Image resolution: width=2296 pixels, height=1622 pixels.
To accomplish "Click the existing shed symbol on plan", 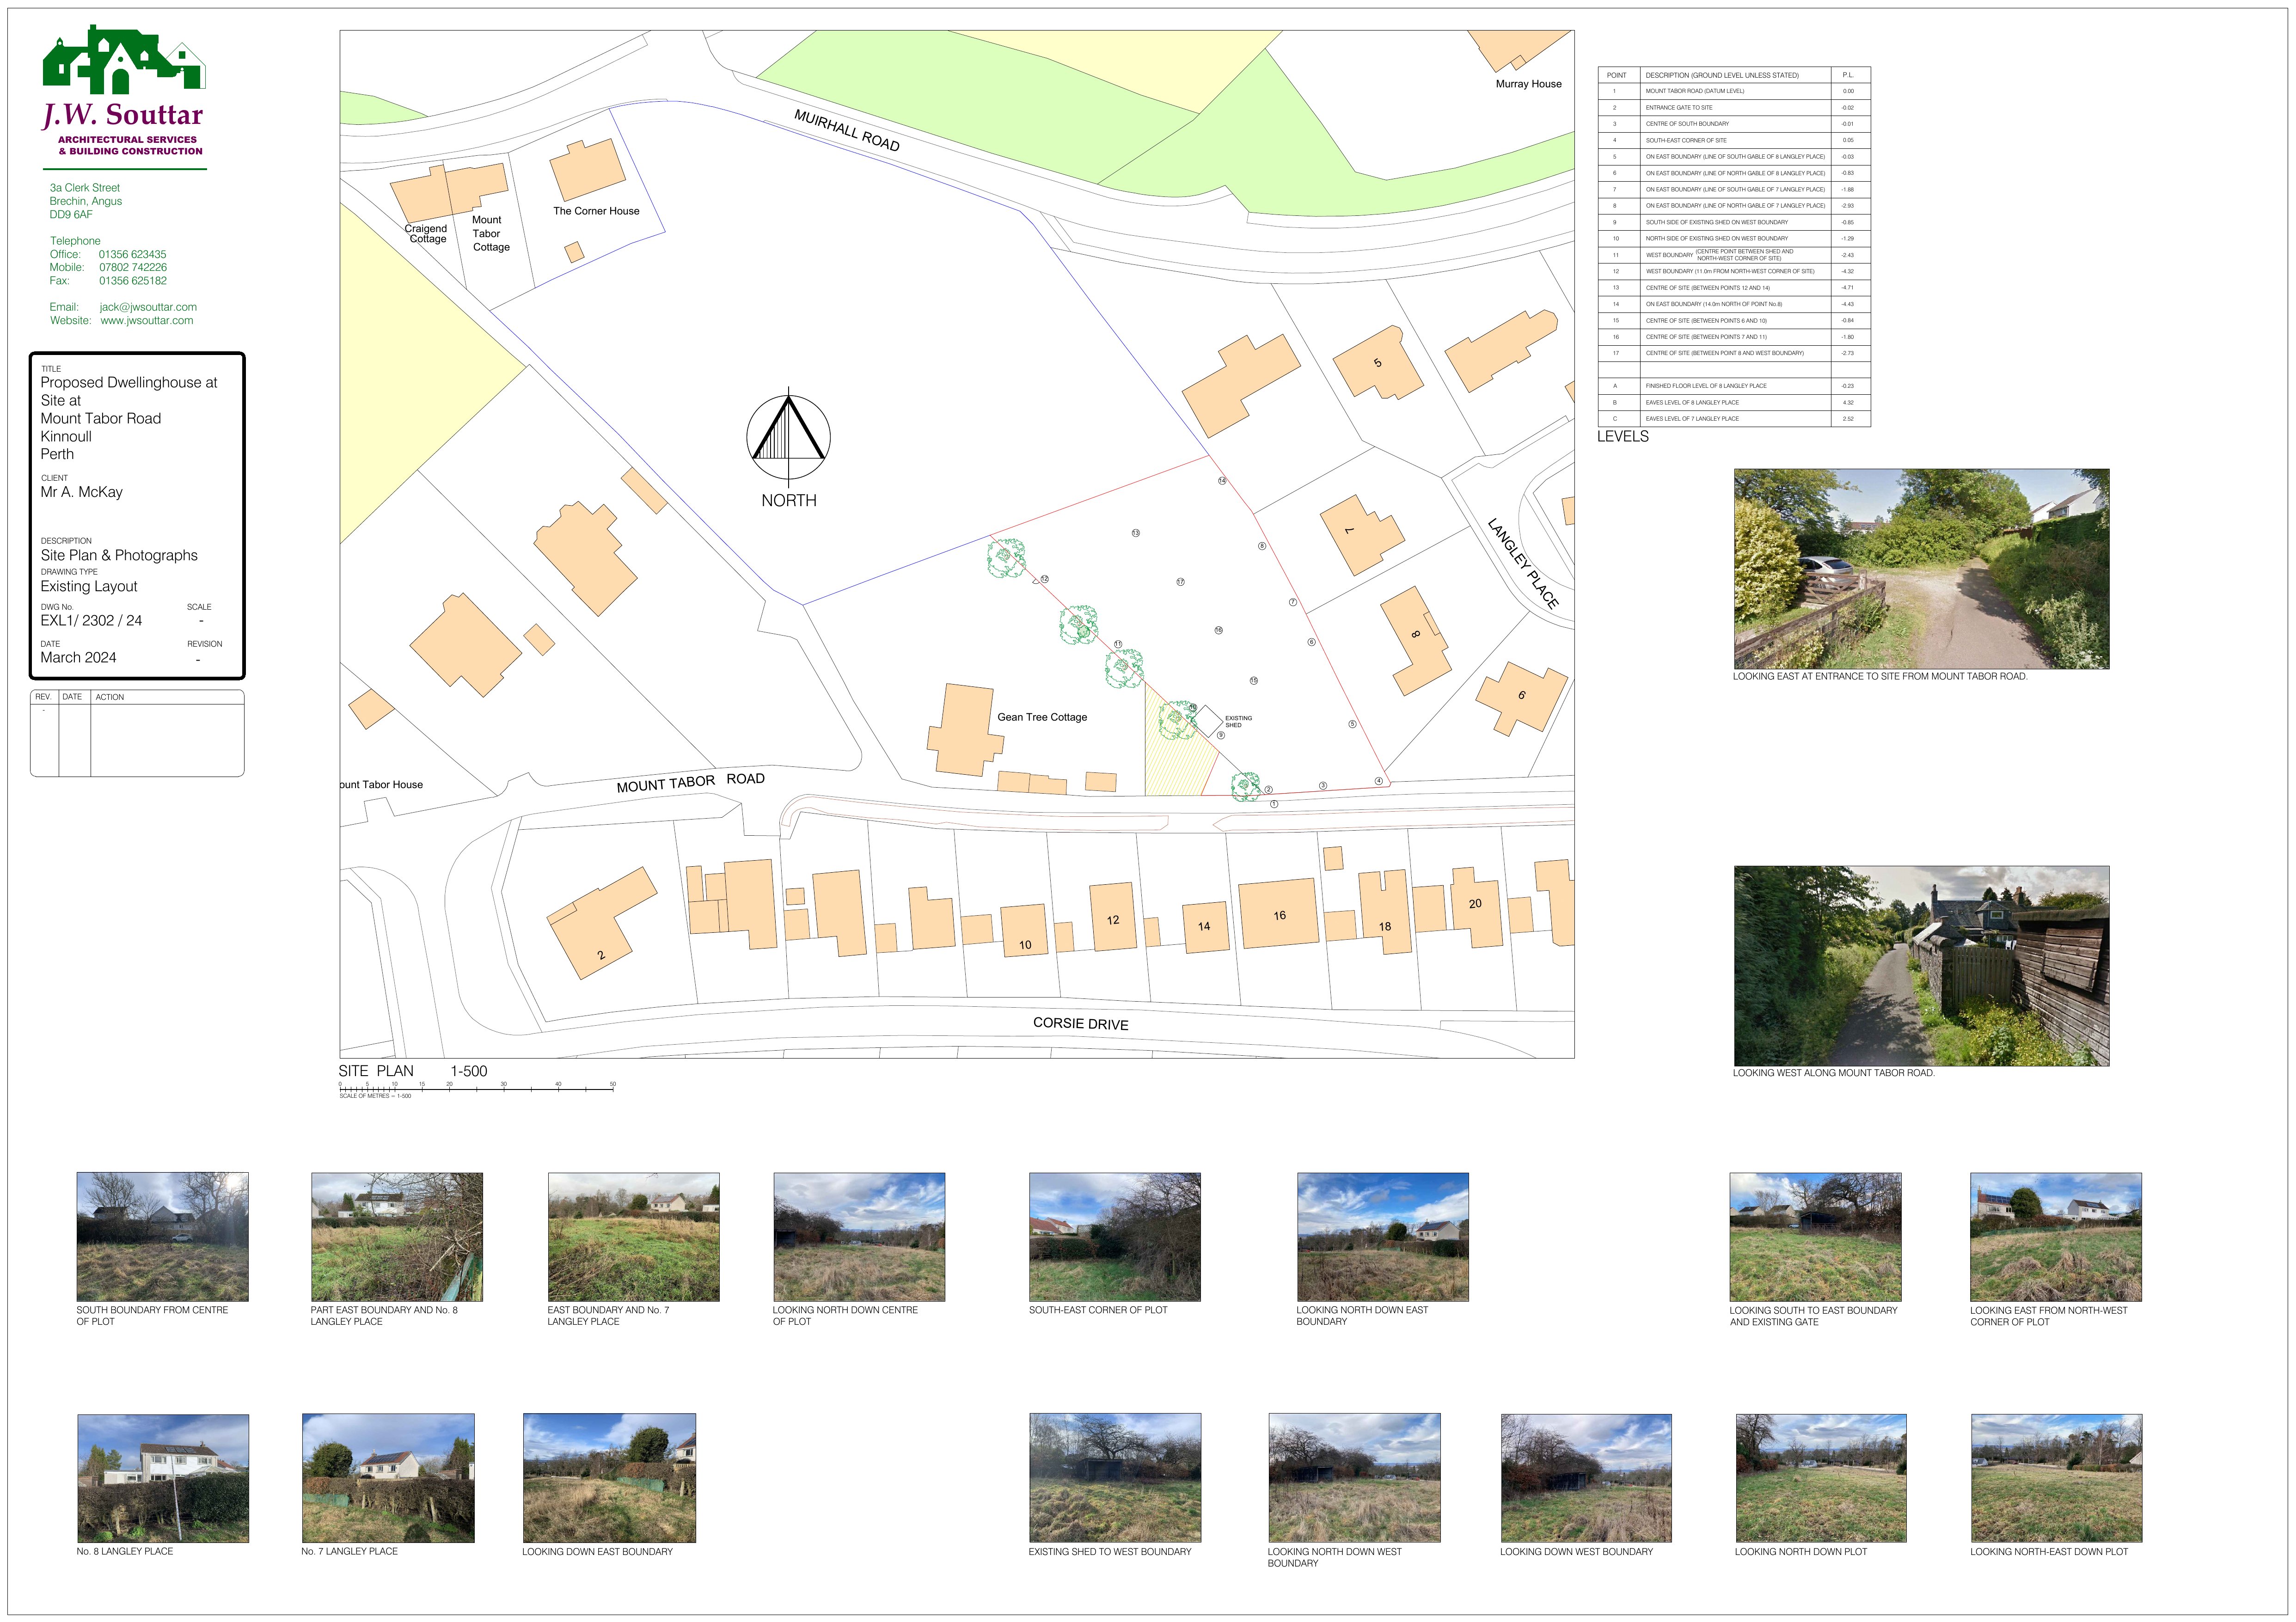I will point(1207,720).
